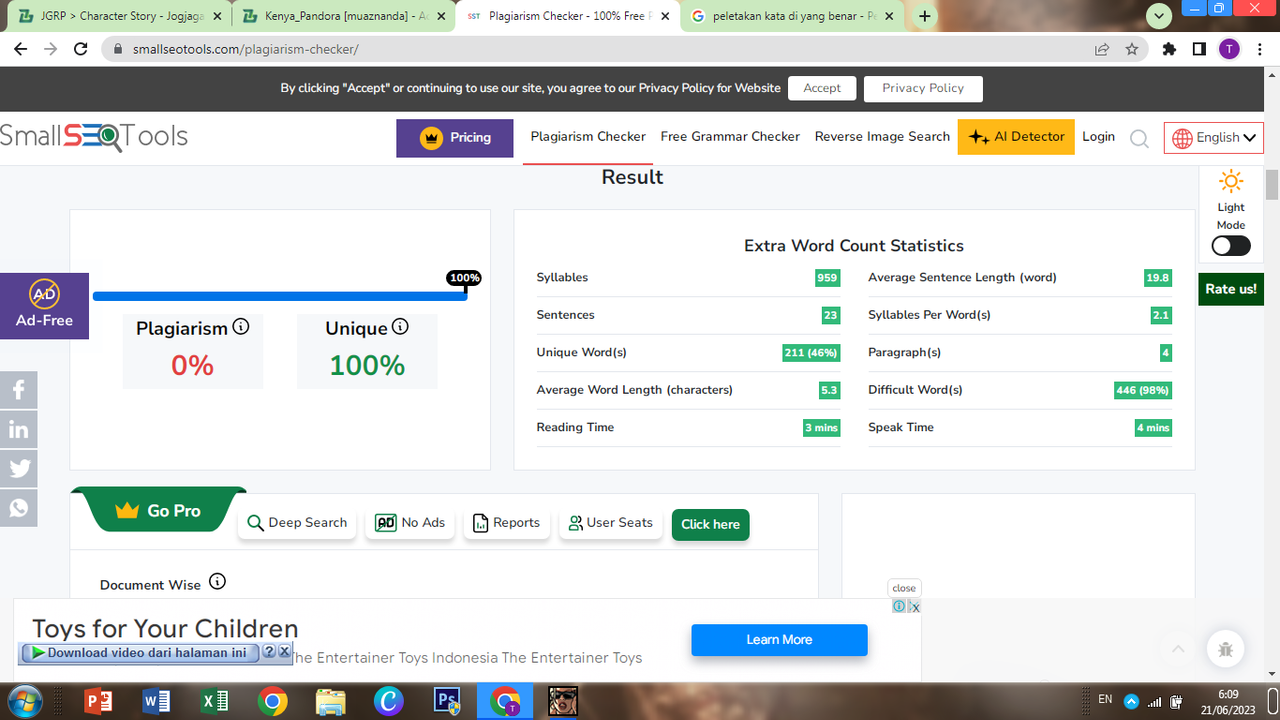Viewport: 1280px width, 720px height.
Task: Open Plagiarism Checker nav item
Action: pos(588,137)
